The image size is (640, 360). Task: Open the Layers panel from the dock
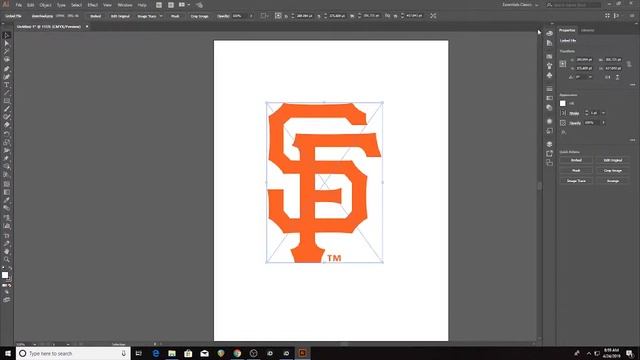[x=549, y=144]
